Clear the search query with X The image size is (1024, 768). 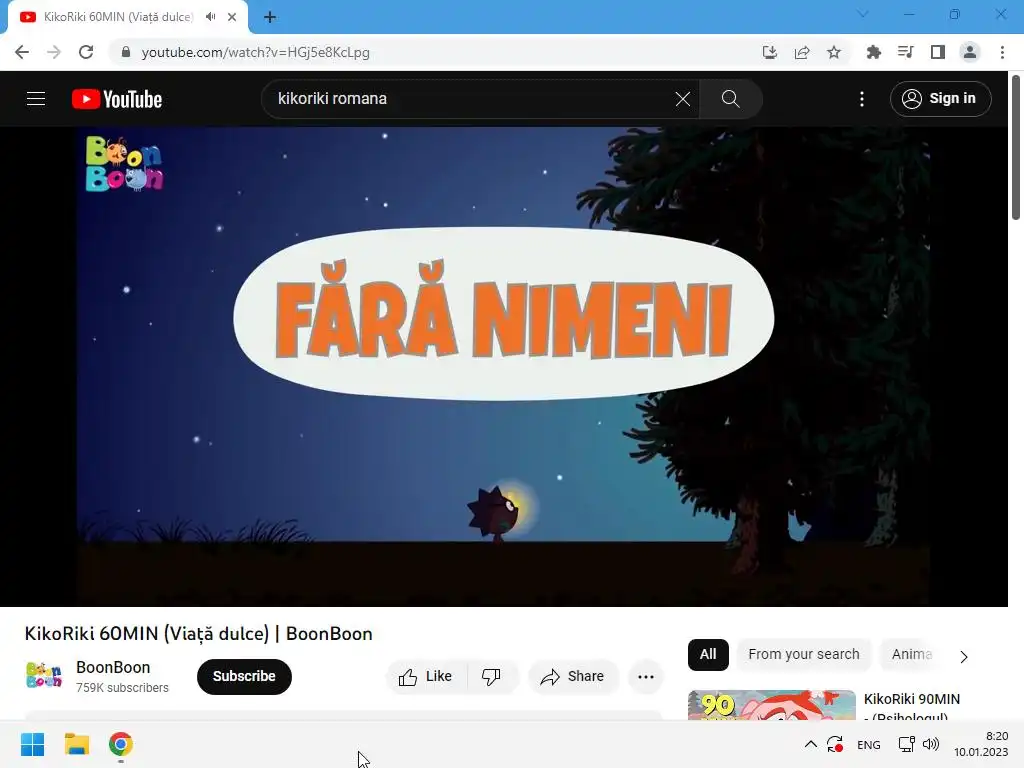coord(682,99)
